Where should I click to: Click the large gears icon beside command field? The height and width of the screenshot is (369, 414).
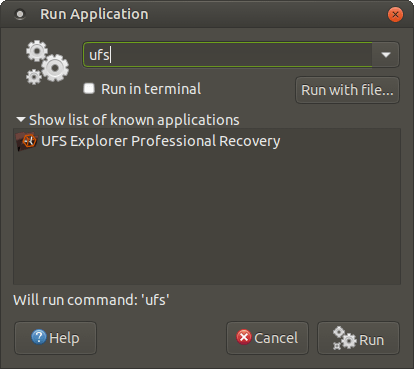(x=47, y=62)
